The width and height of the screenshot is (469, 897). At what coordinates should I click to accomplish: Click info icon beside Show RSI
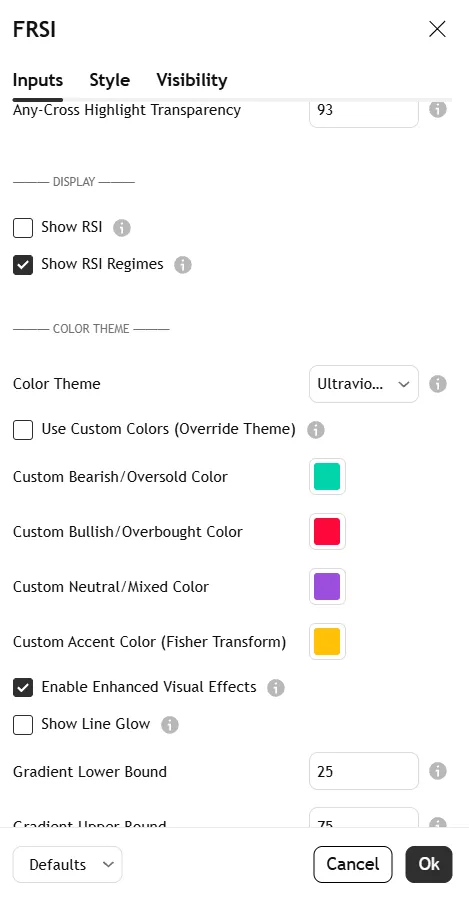tap(122, 228)
